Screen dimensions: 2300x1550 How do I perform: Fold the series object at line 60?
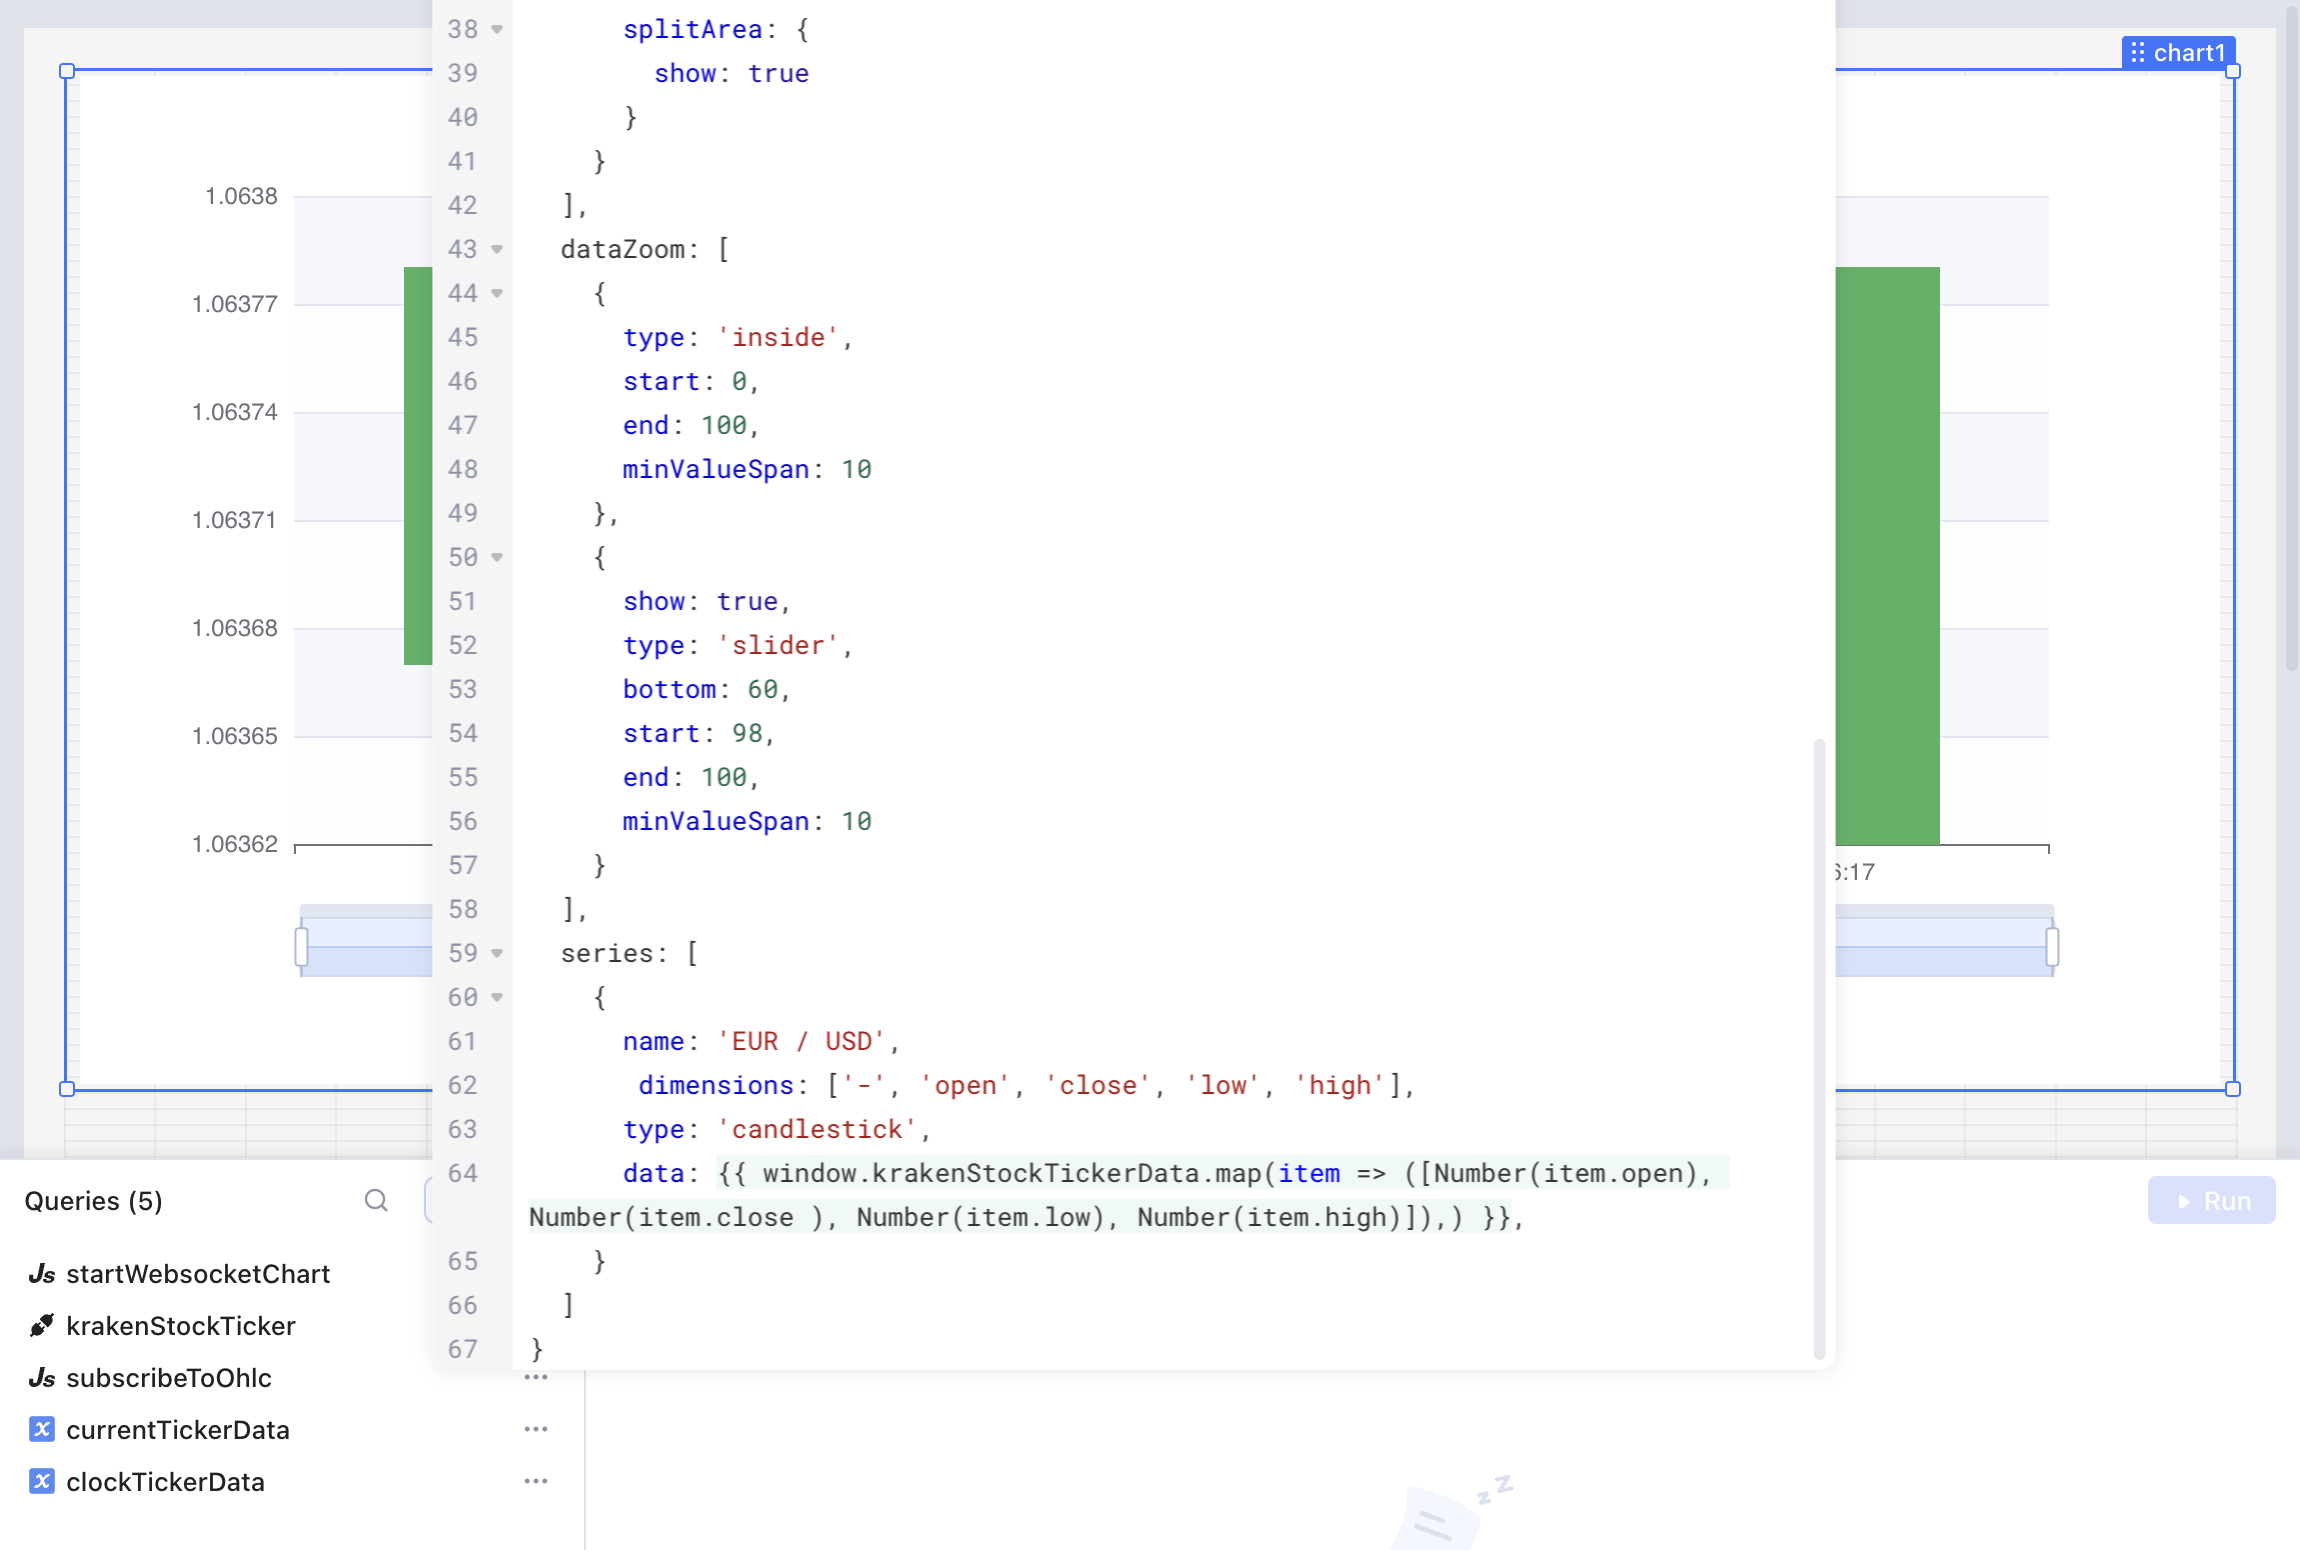[497, 998]
